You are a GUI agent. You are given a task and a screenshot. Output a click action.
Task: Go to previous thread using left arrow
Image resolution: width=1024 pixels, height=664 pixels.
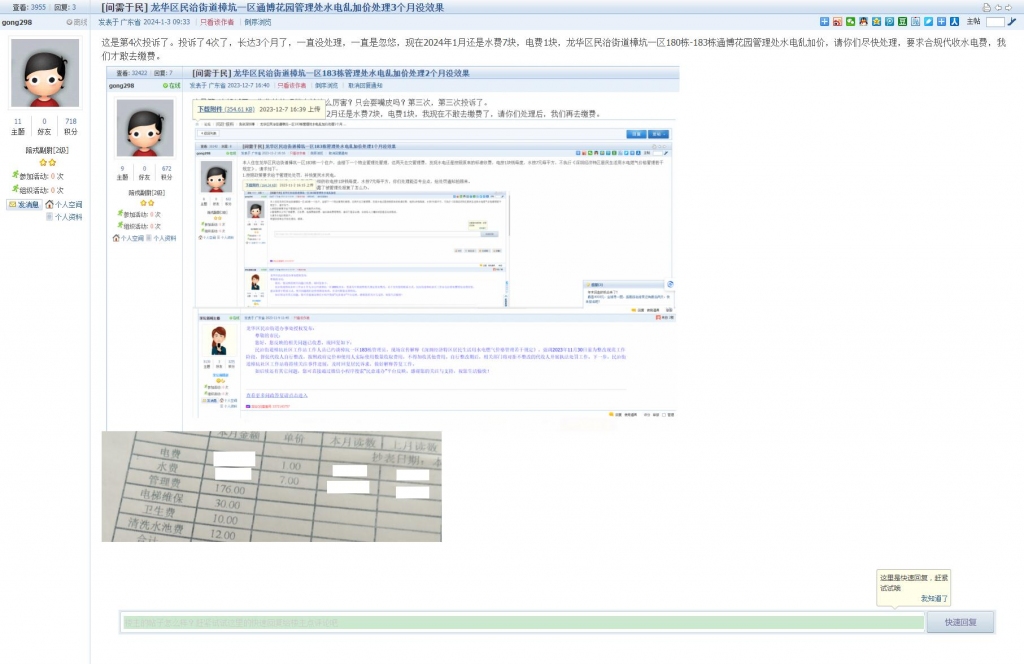pyautogui.click(x=999, y=7)
